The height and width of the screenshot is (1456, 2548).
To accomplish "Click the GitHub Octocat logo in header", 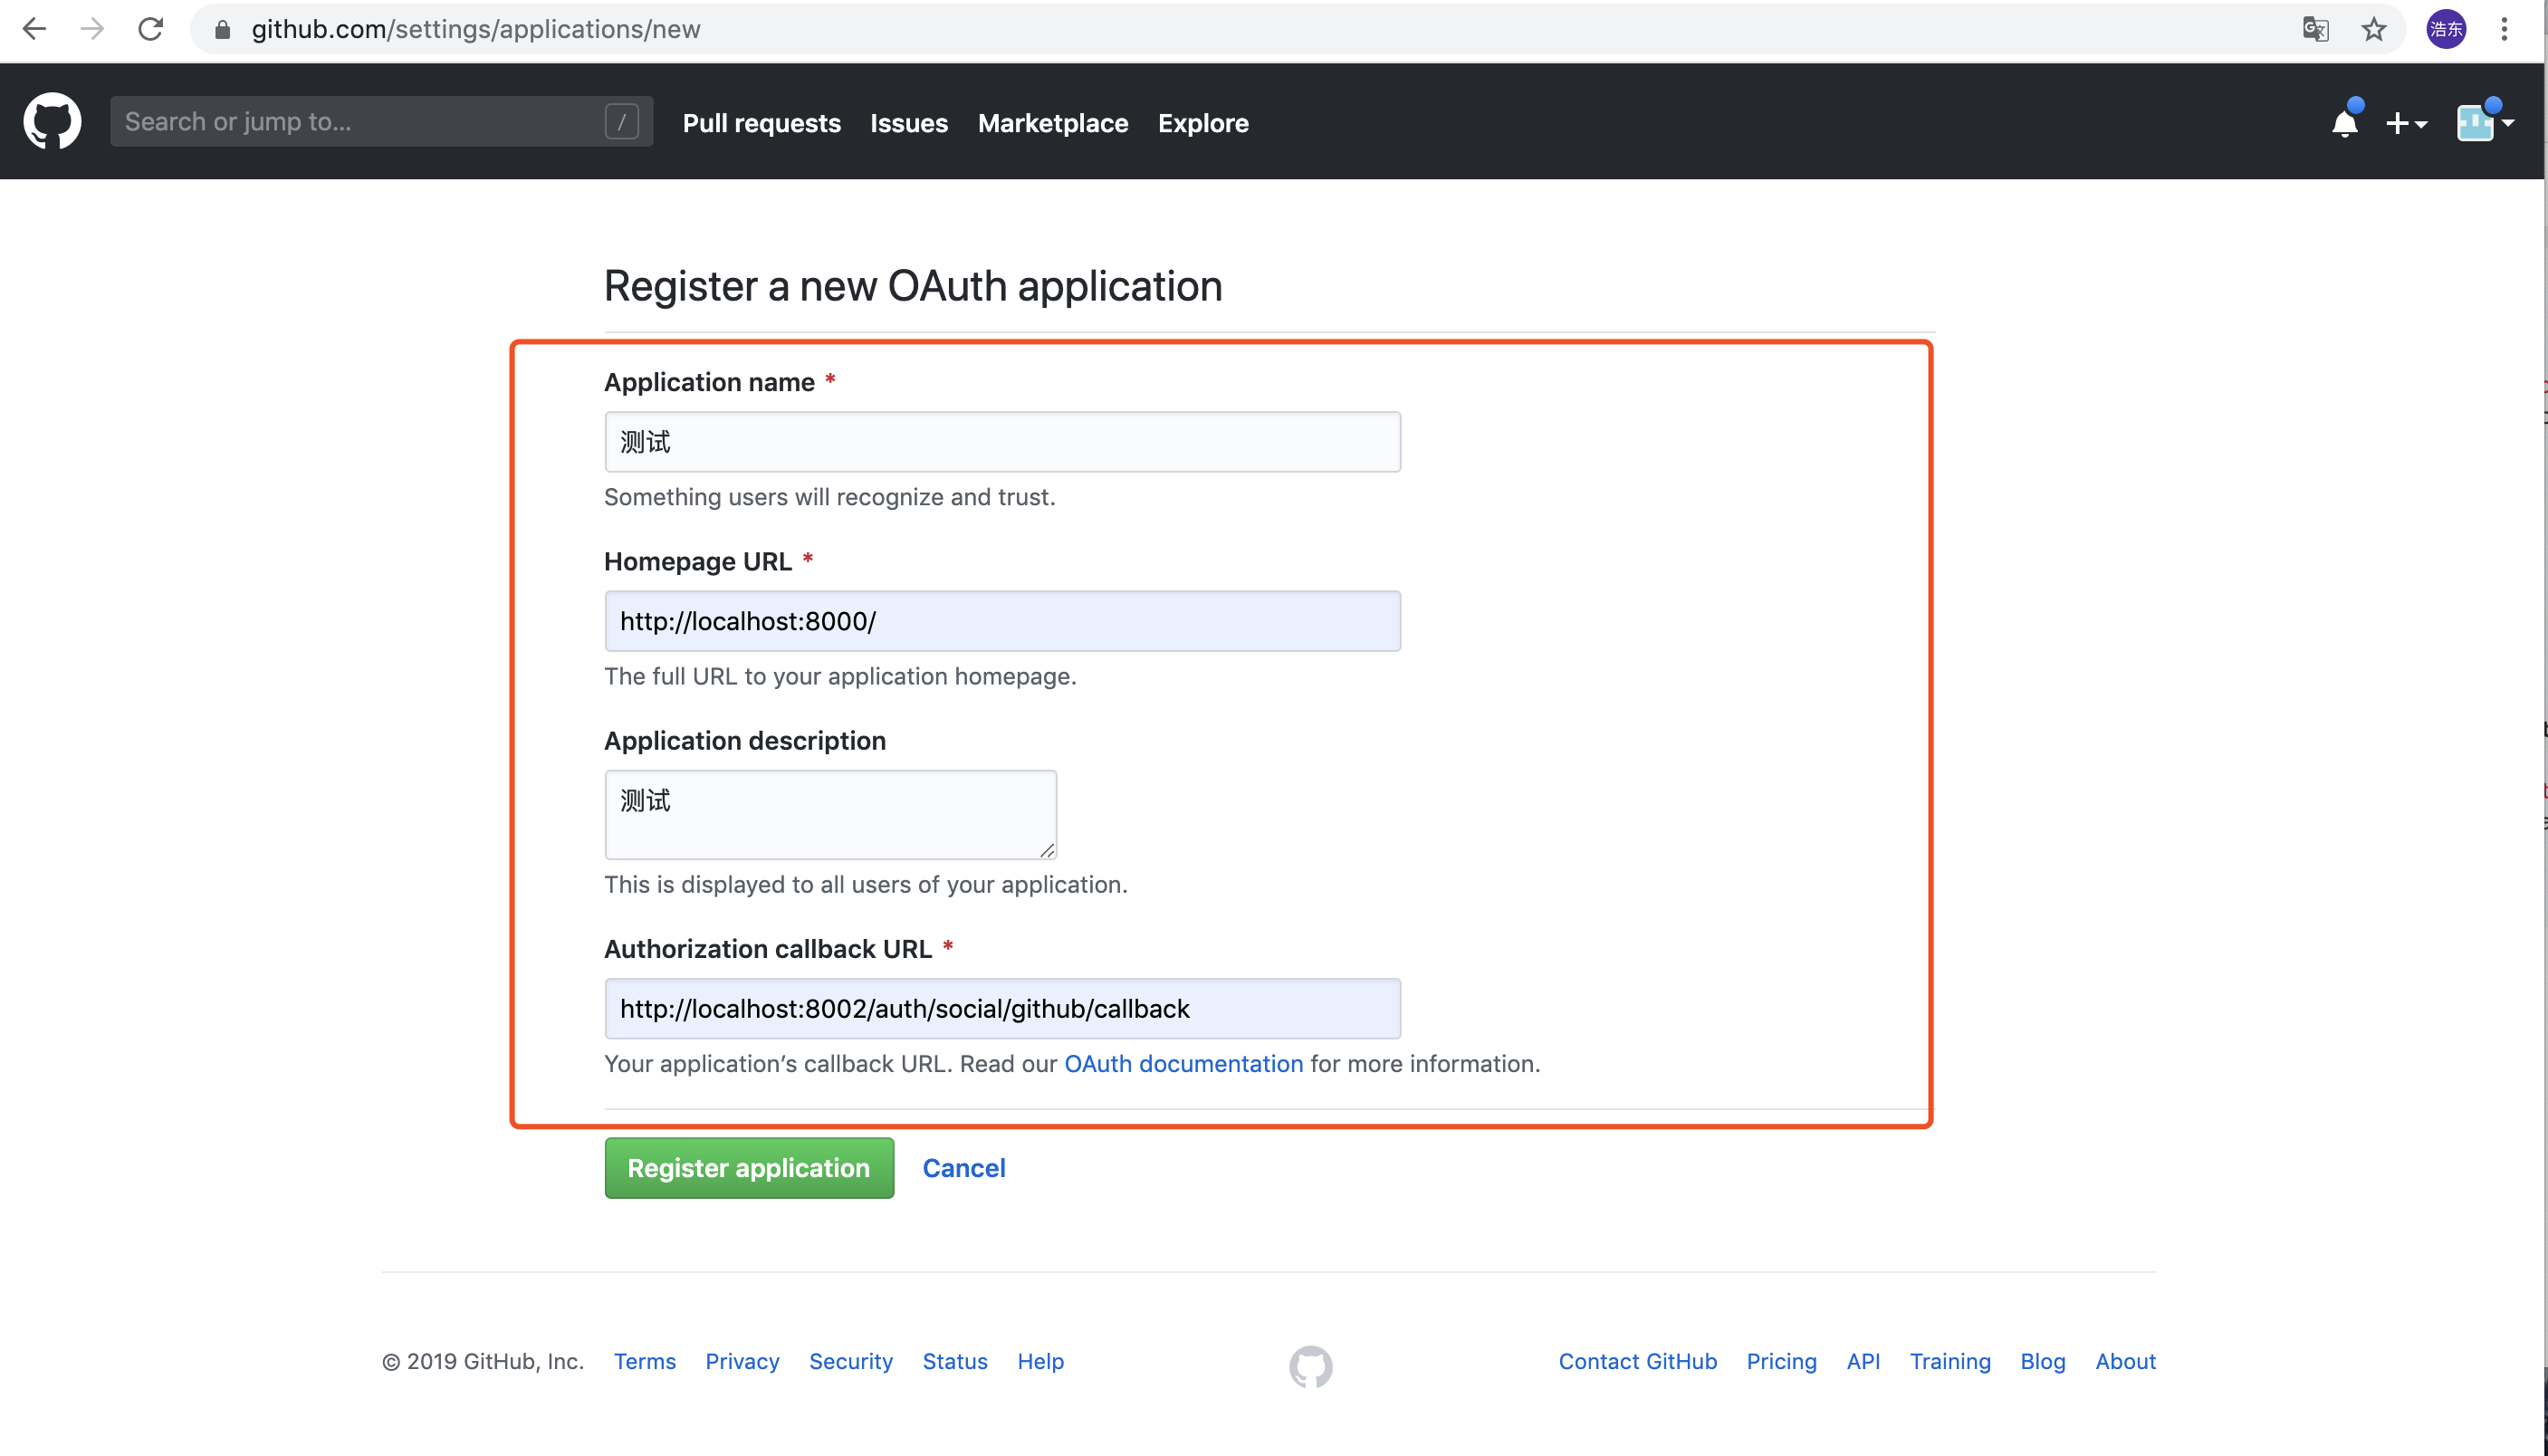I will point(52,121).
